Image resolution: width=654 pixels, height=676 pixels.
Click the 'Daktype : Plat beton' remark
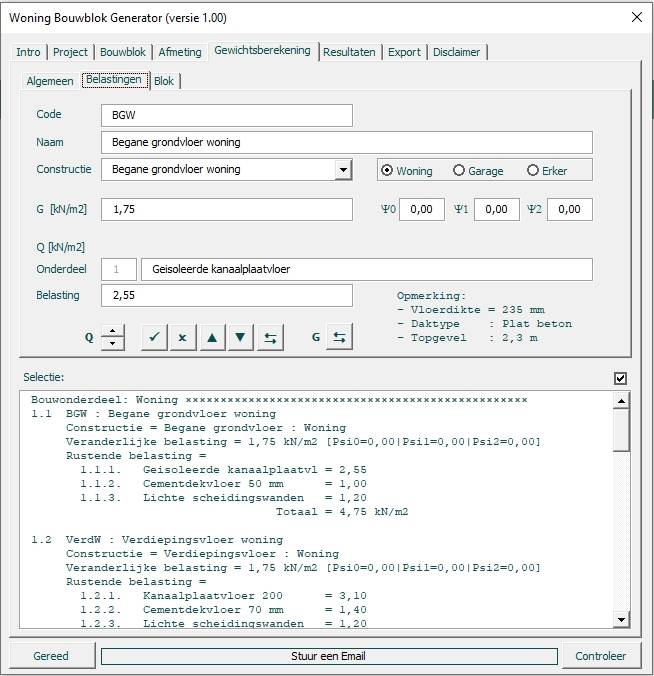pos(485,324)
